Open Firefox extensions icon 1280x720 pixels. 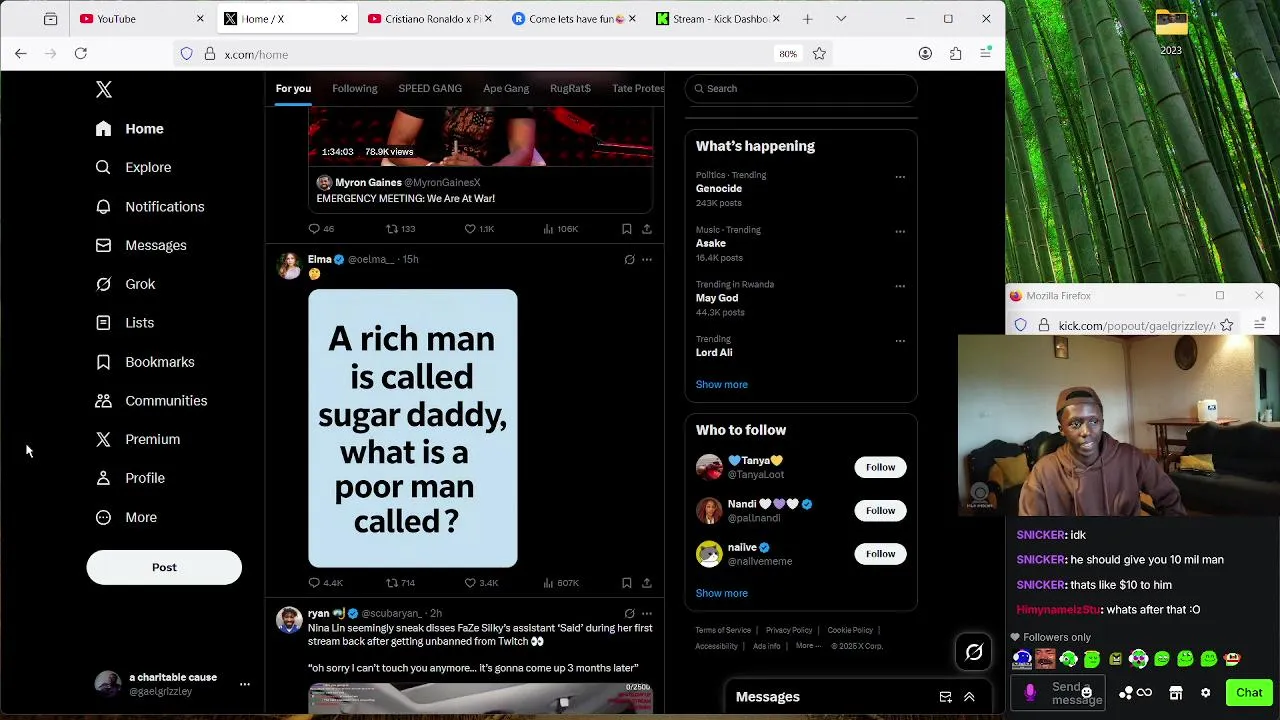pos(955,54)
